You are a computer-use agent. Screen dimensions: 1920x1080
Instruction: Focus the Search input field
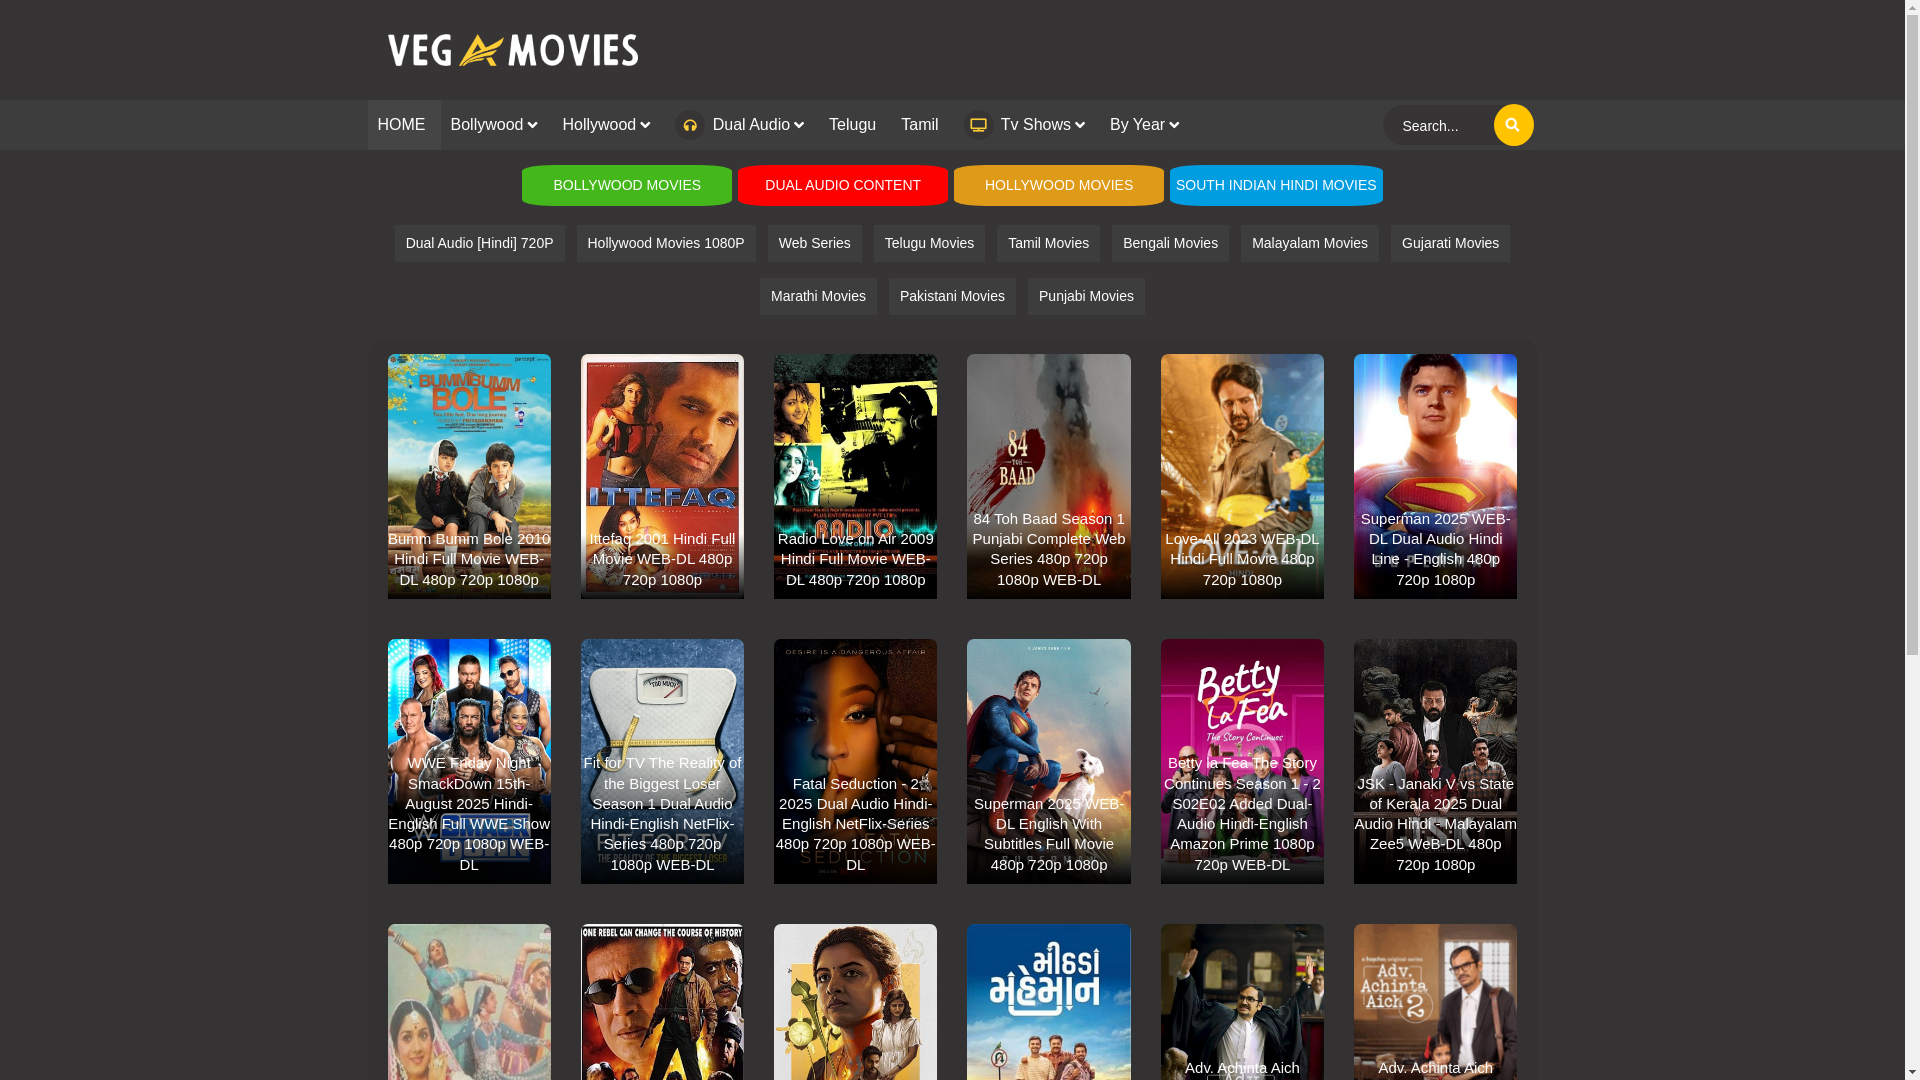pos(1439,126)
